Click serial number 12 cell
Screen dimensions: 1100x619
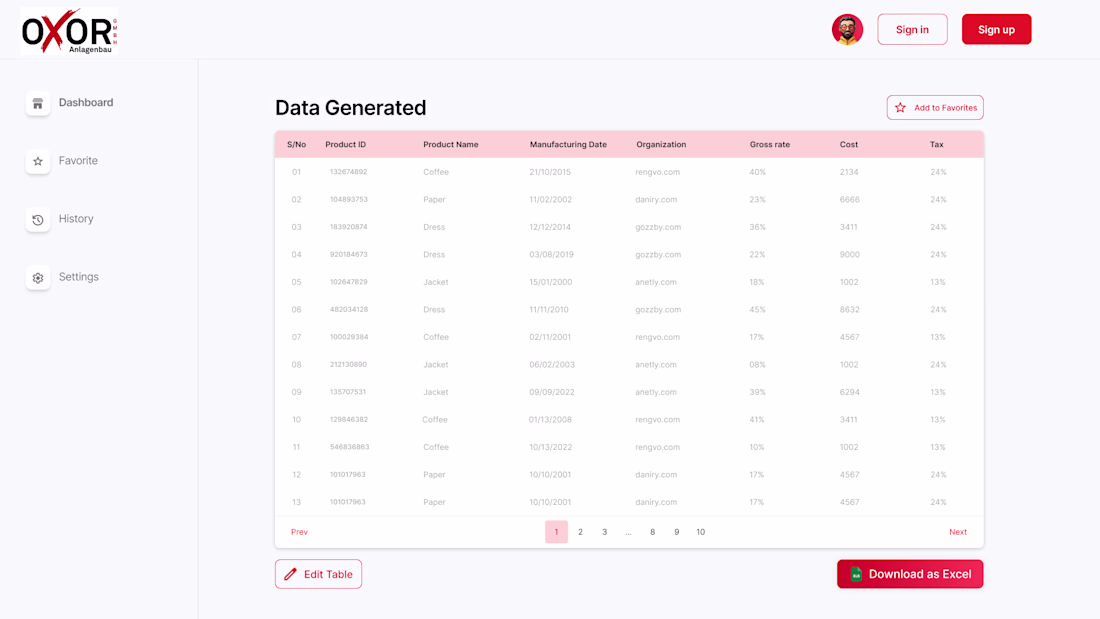click(296, 474)
